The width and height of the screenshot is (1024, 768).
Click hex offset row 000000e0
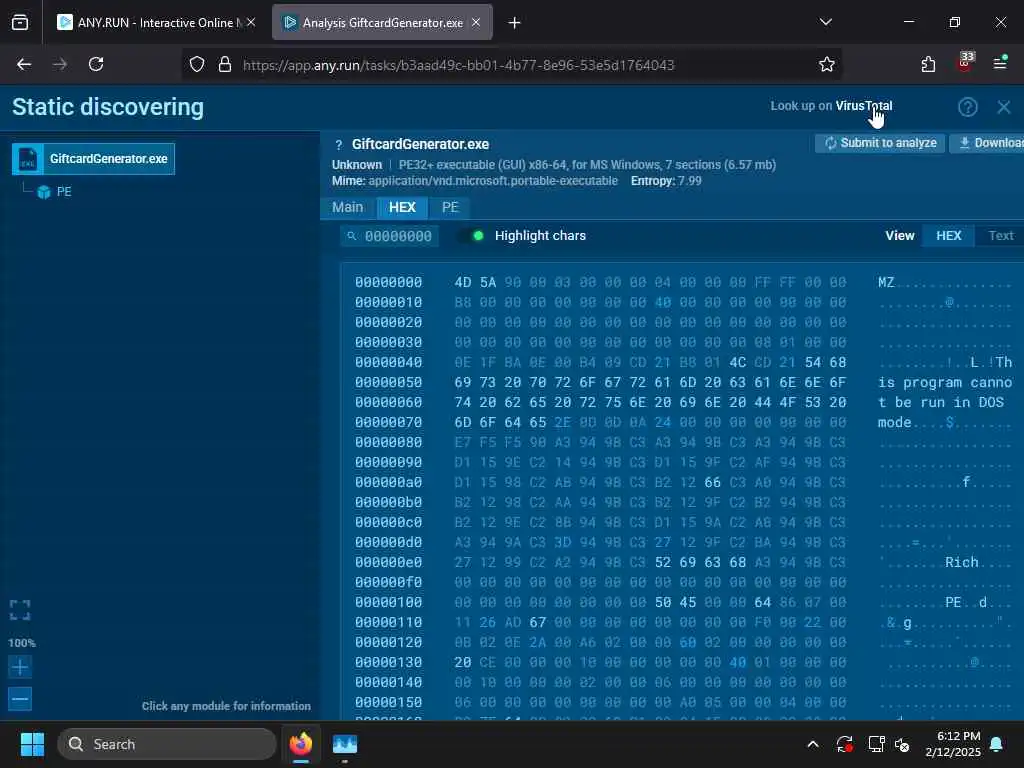(389, 562)
